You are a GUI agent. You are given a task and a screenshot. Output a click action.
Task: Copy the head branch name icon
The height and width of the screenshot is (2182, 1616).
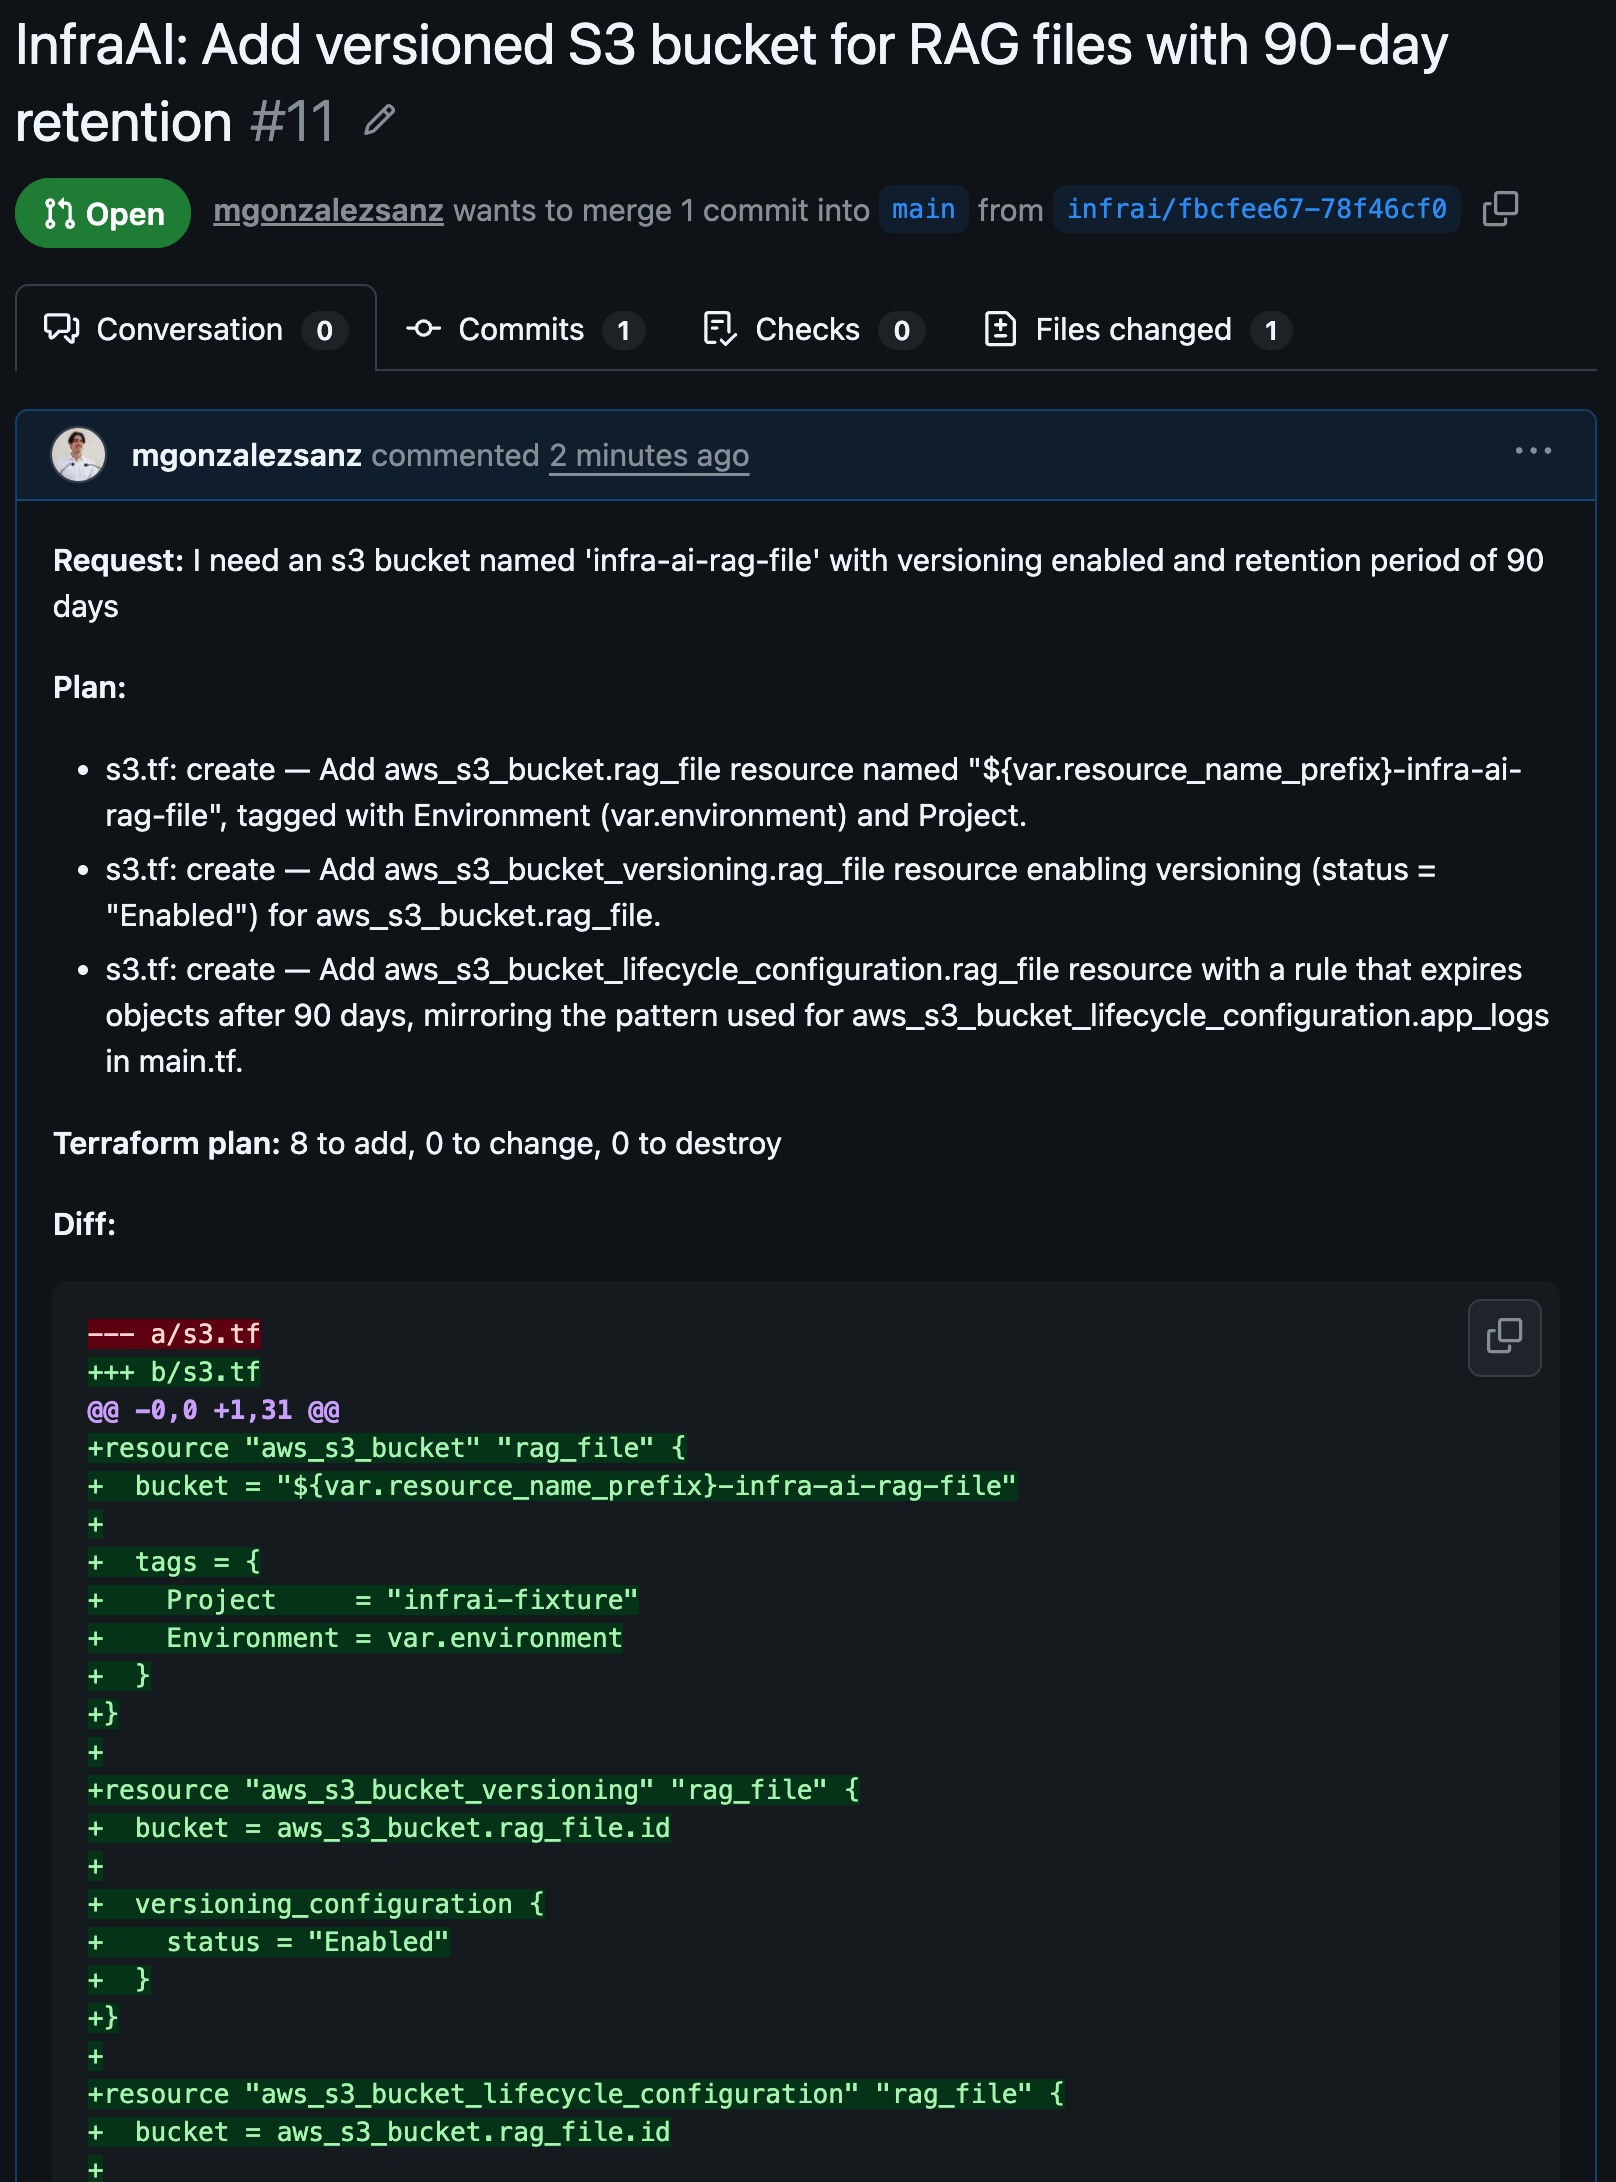pyautogui.click(x=1500, y=209)
